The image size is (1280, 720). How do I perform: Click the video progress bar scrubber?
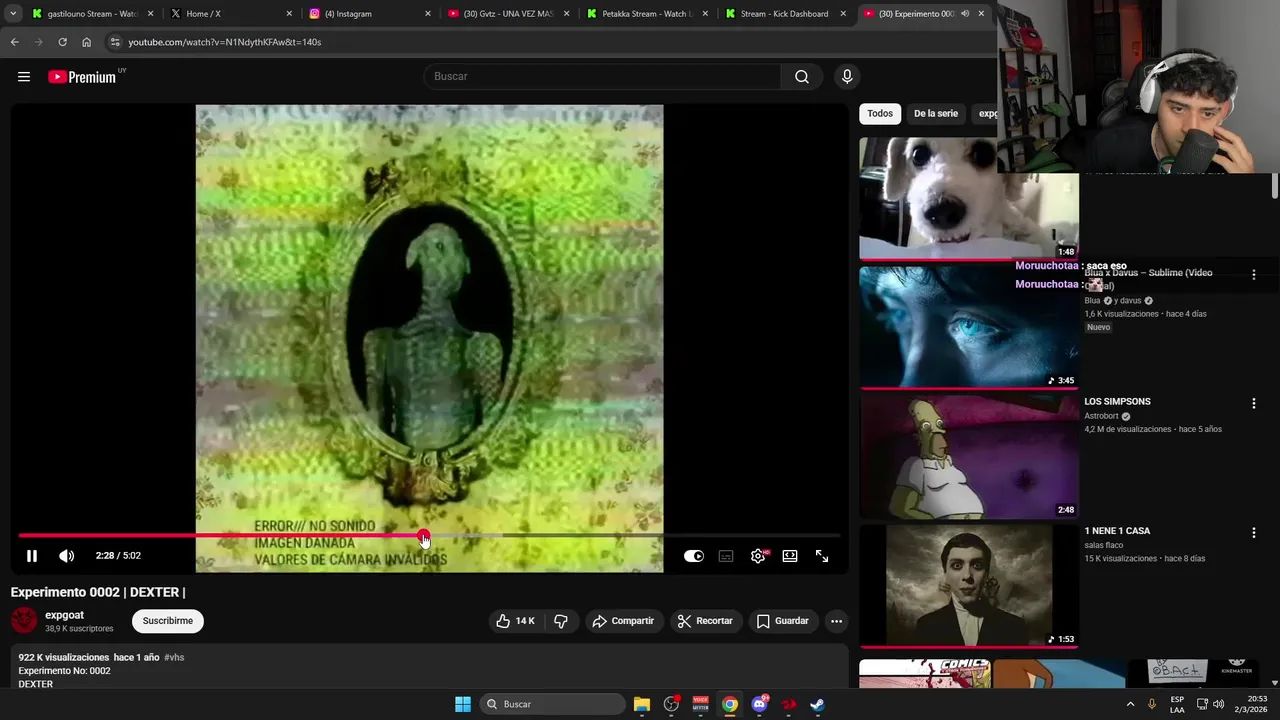pos(424,536)
